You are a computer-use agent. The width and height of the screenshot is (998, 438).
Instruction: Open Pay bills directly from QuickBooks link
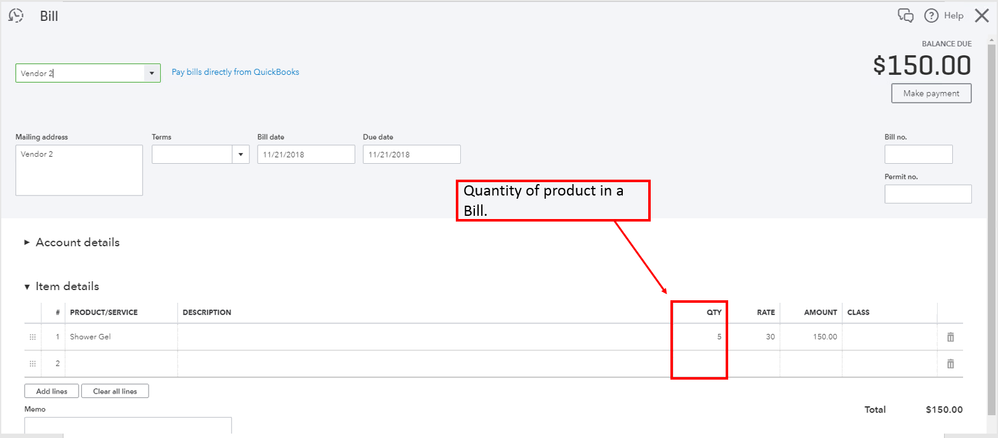point(235,72)
